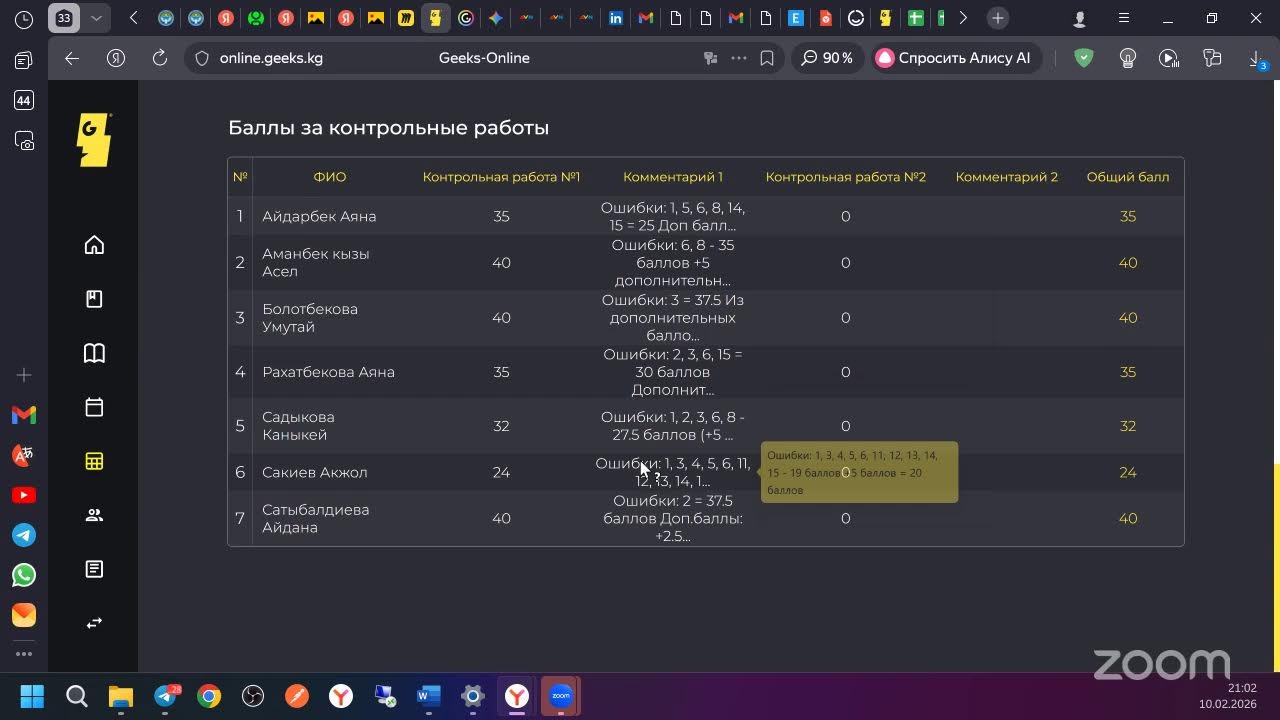This screenshot has width=1280, height=720.
Task: Open the open-book icon in Geeks sidebar
Action: click(94, 353)
